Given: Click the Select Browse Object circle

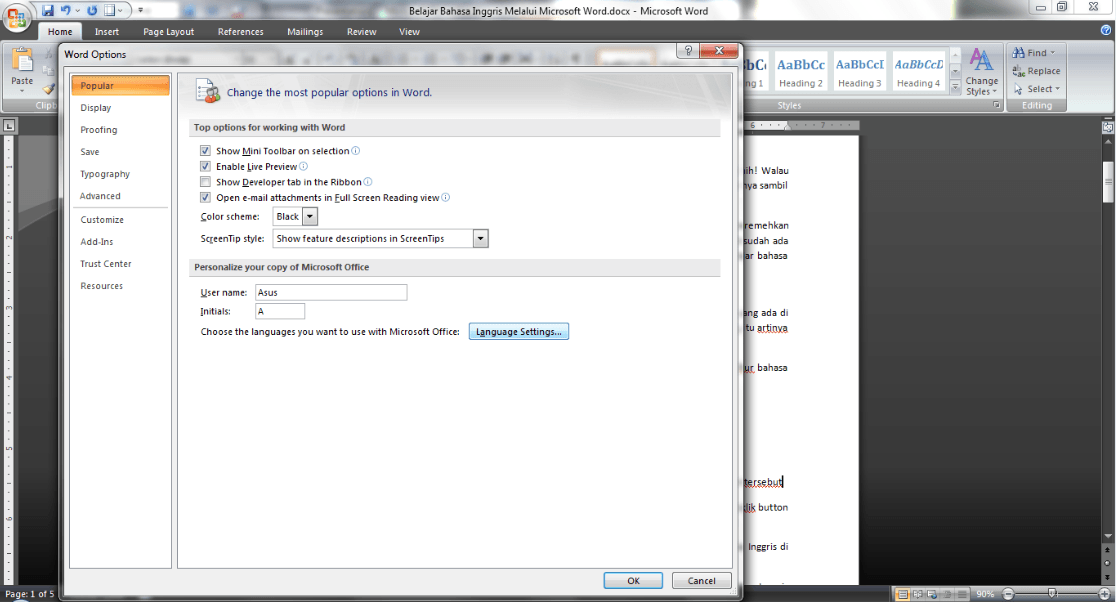Looking at the screenshot, I should [1107, 562].
